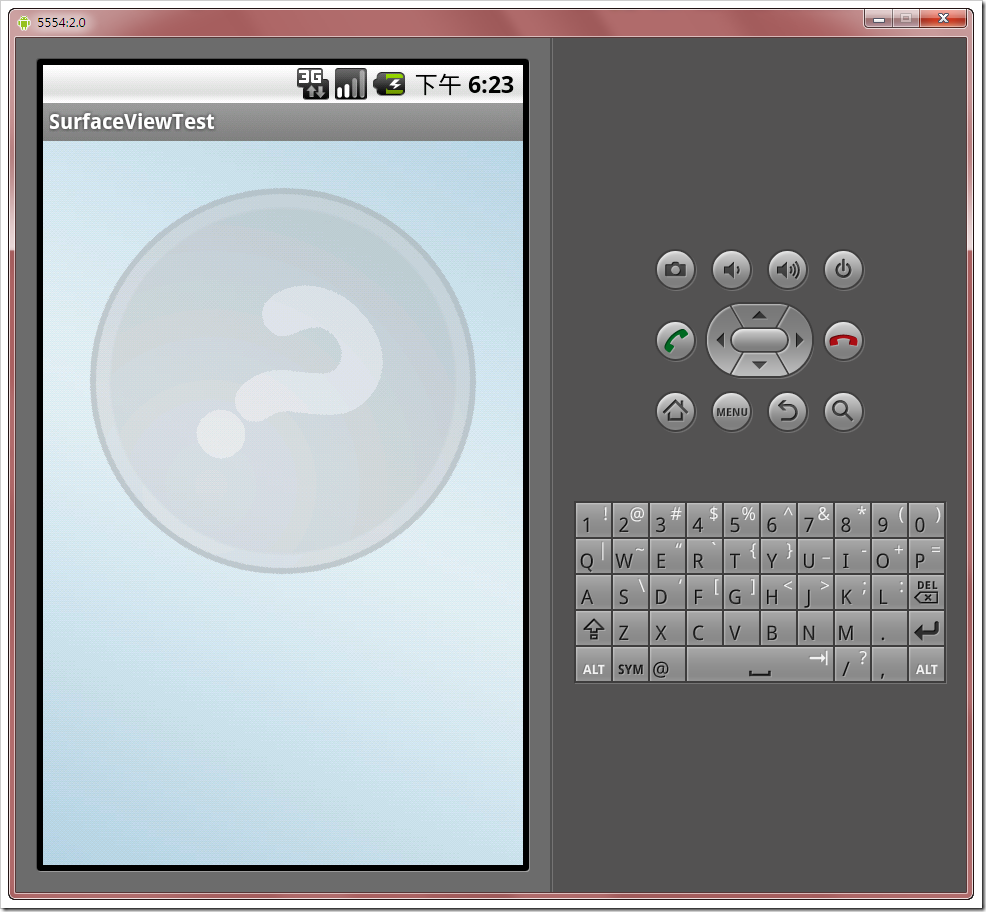
Task: Click the P key
Action: click(926, 556)
